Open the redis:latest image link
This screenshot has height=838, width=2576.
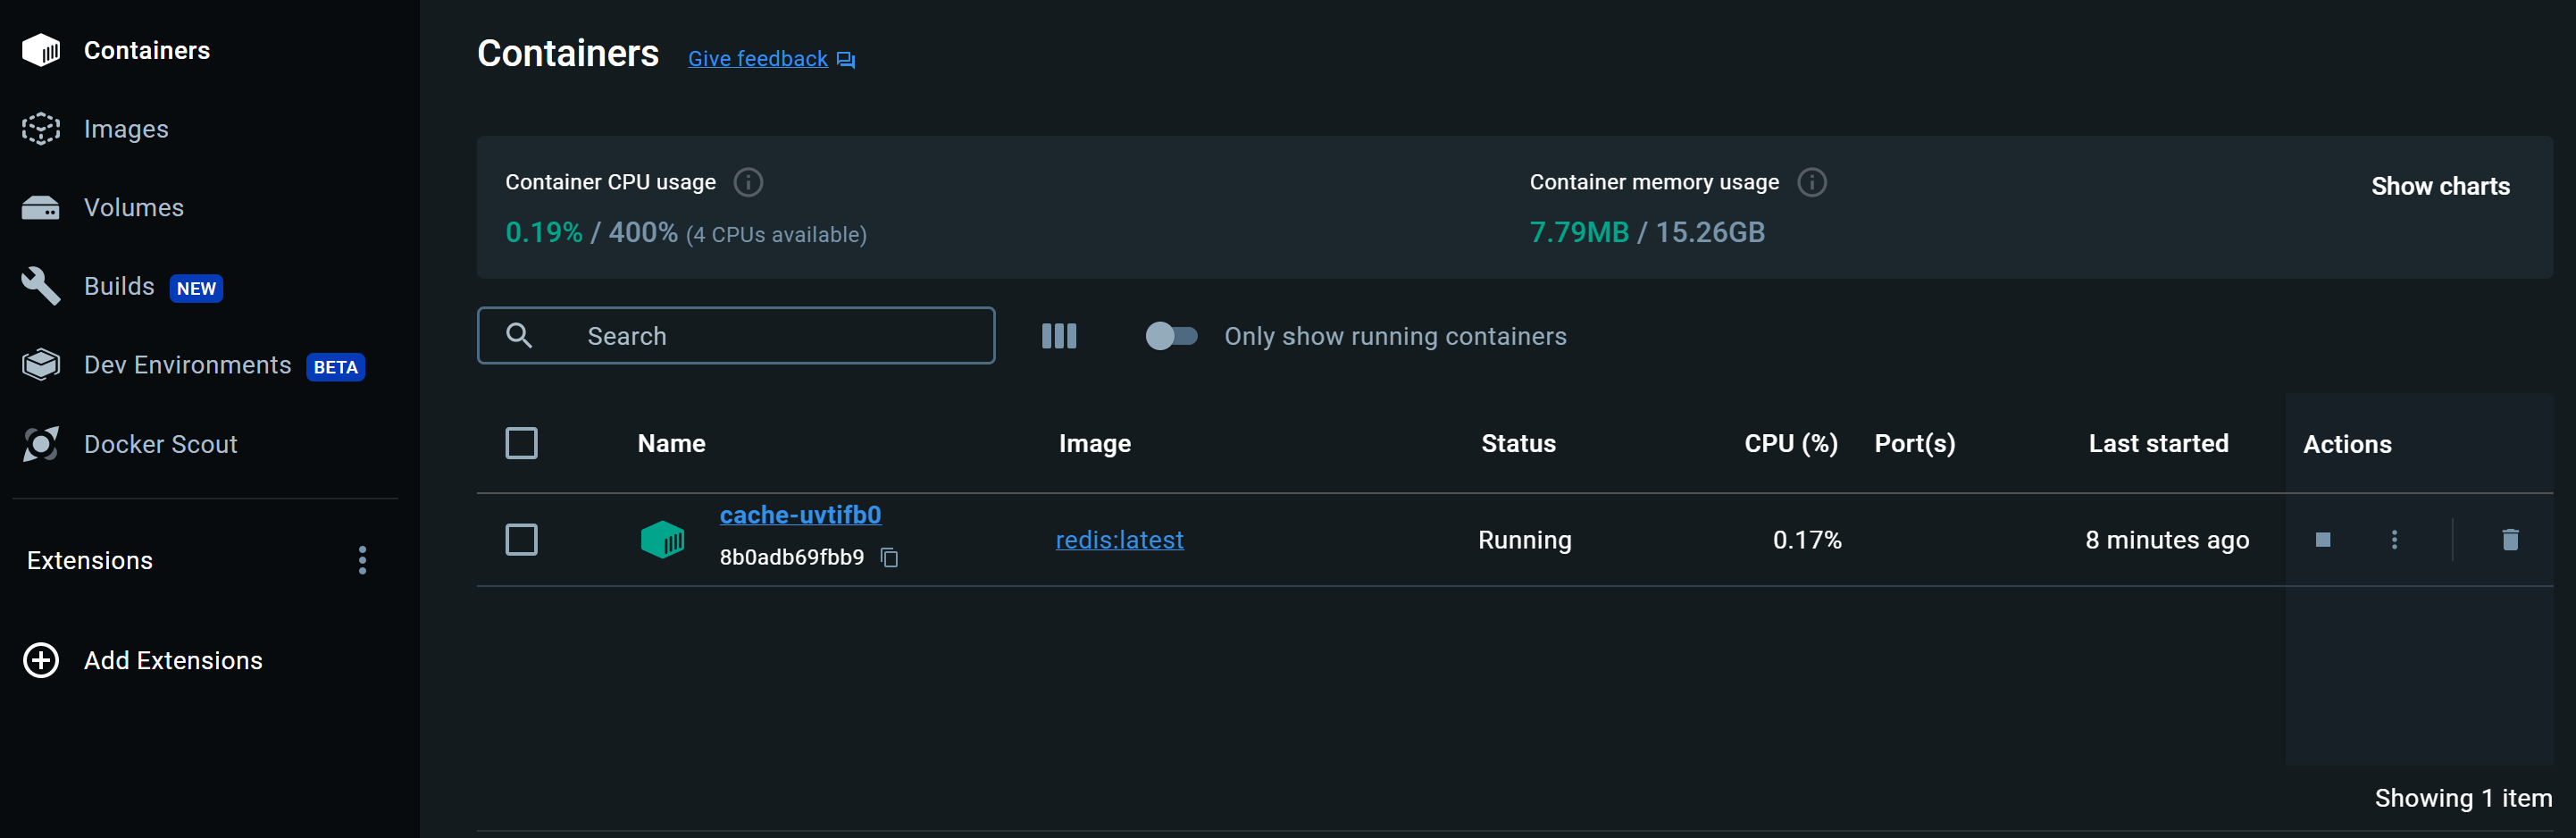1119,540
